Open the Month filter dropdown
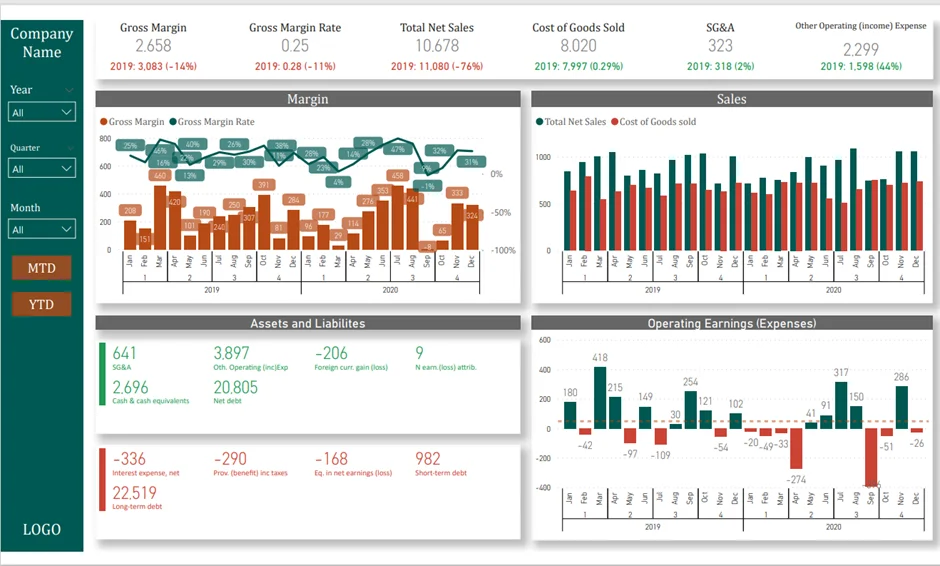Screen dimensions: 940x566 tap(42, 229)
